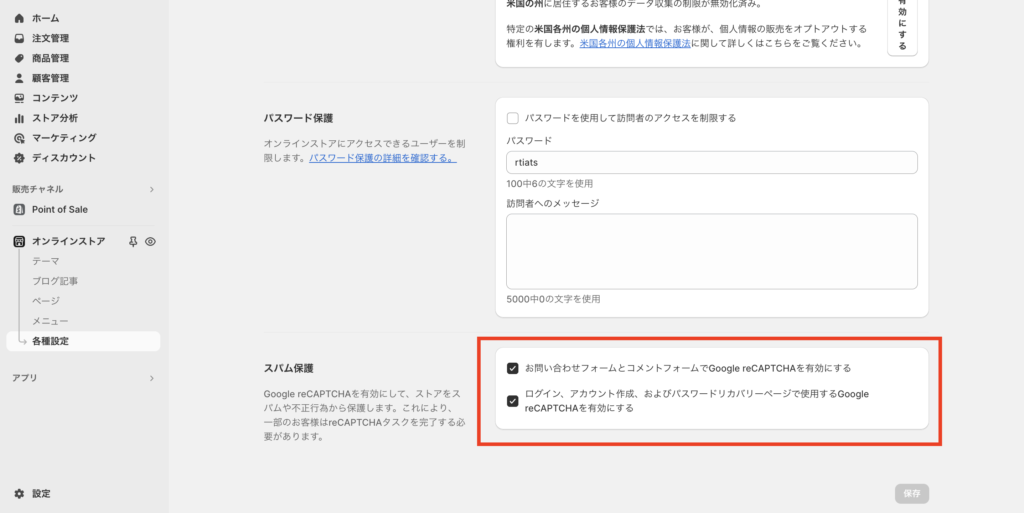1024x513 pixels.
Task: Click the Marketing (マーケティング) target icon
Action: tap(19, 138)
